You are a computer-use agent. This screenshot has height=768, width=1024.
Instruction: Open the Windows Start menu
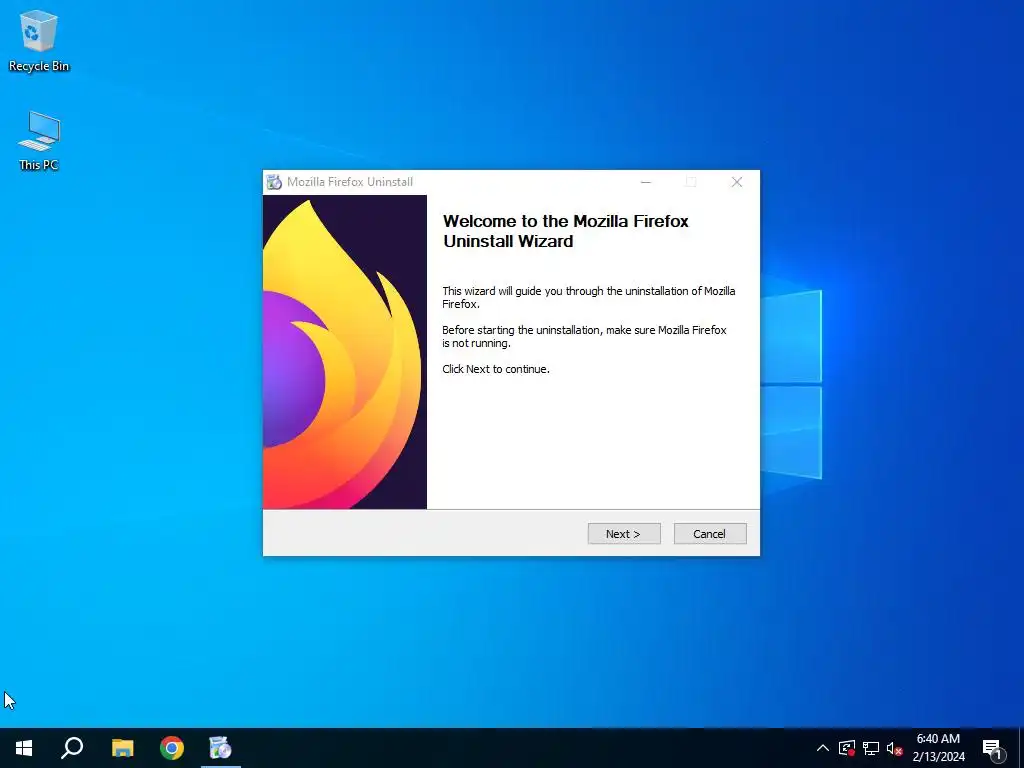click(24, 748)
